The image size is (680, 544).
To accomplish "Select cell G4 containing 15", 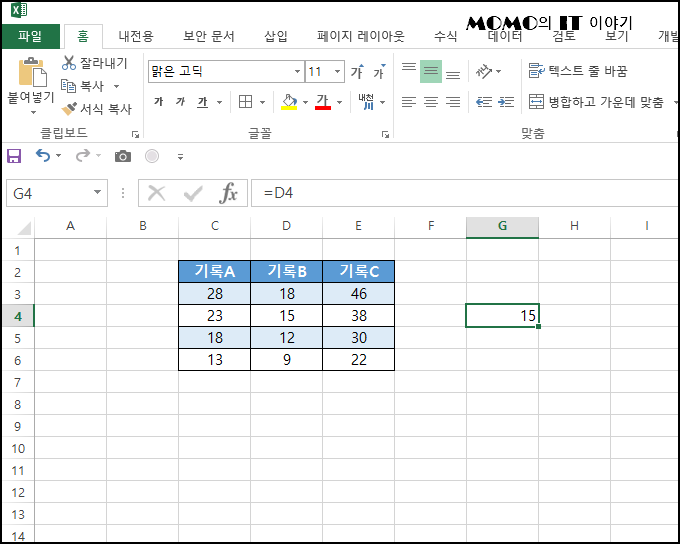I will 502,316.
